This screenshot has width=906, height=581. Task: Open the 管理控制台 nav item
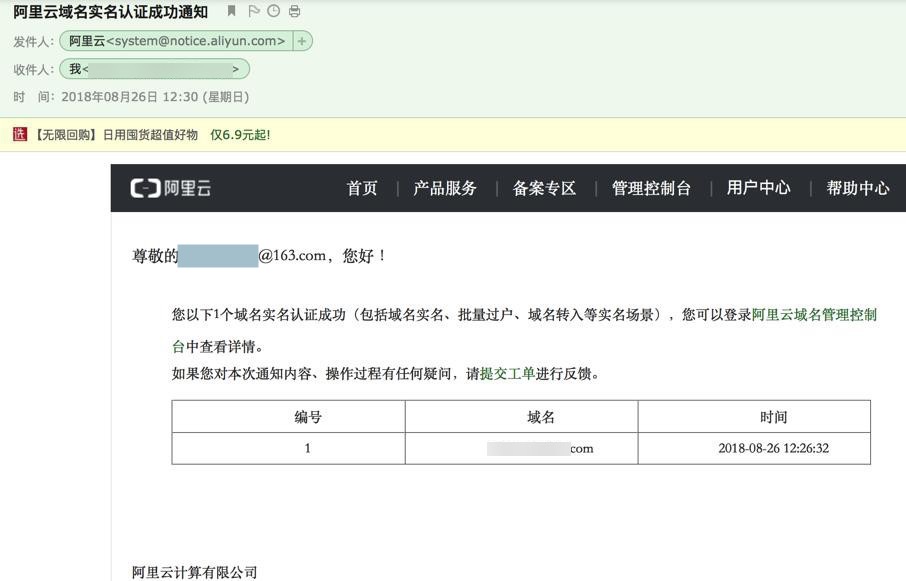pos(651,188)
